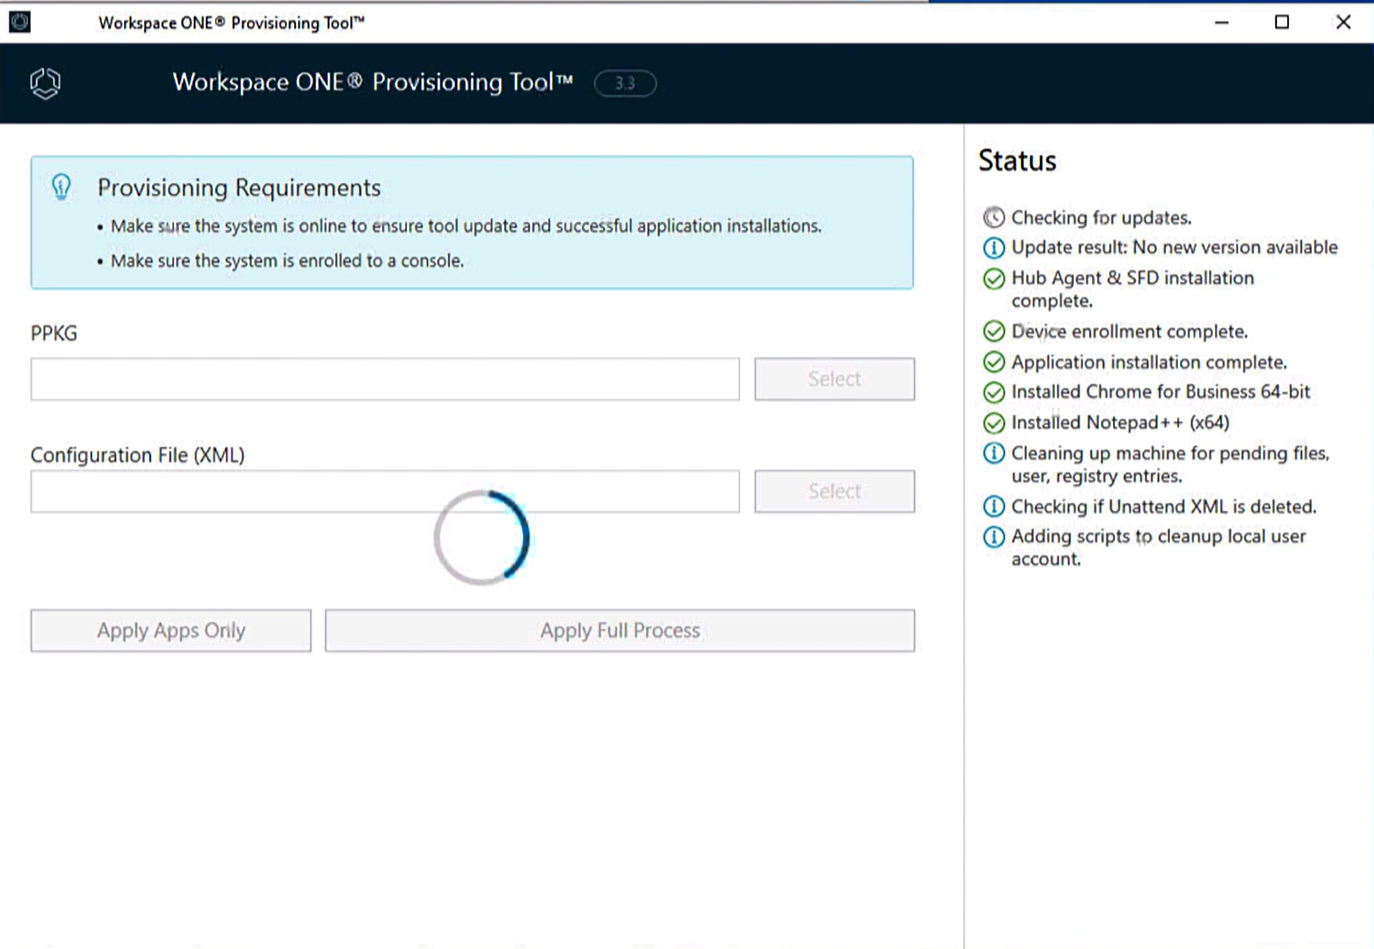Click checkmark icon beside Installed Notepad++

point(993,423)
